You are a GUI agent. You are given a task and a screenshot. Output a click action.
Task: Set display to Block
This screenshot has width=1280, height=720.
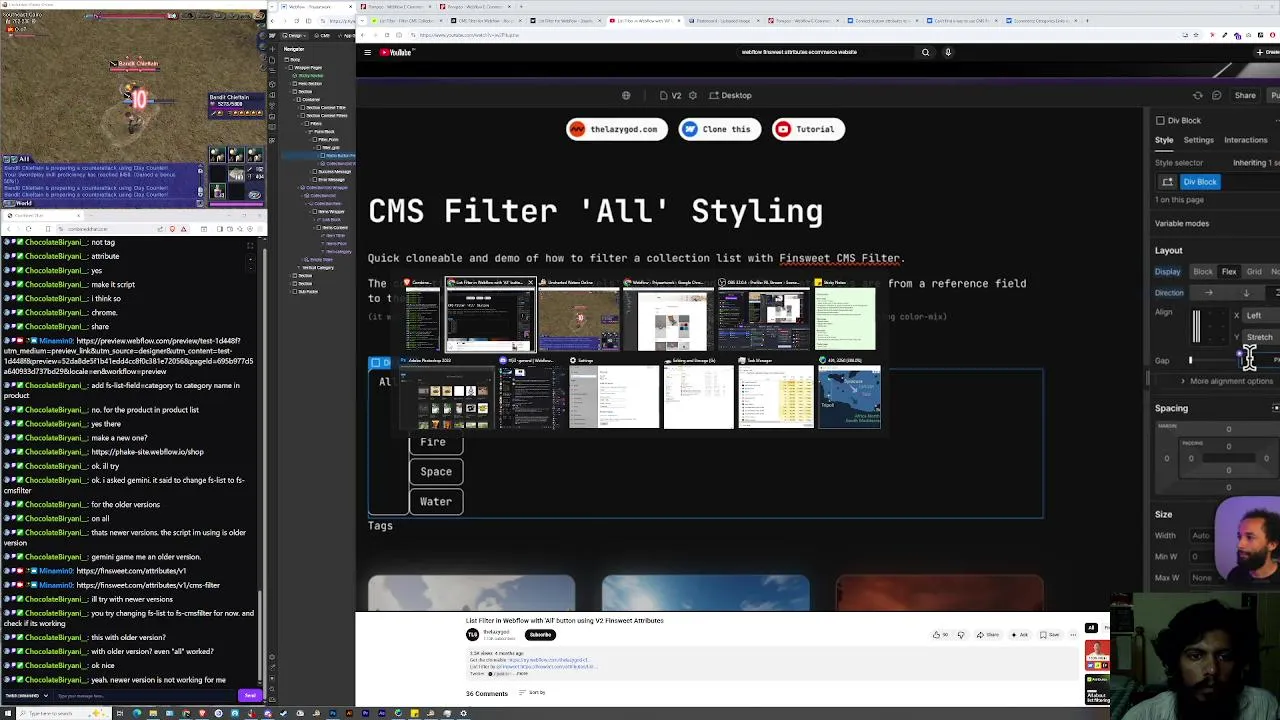pyautogui.click(x=1203, y=272)
